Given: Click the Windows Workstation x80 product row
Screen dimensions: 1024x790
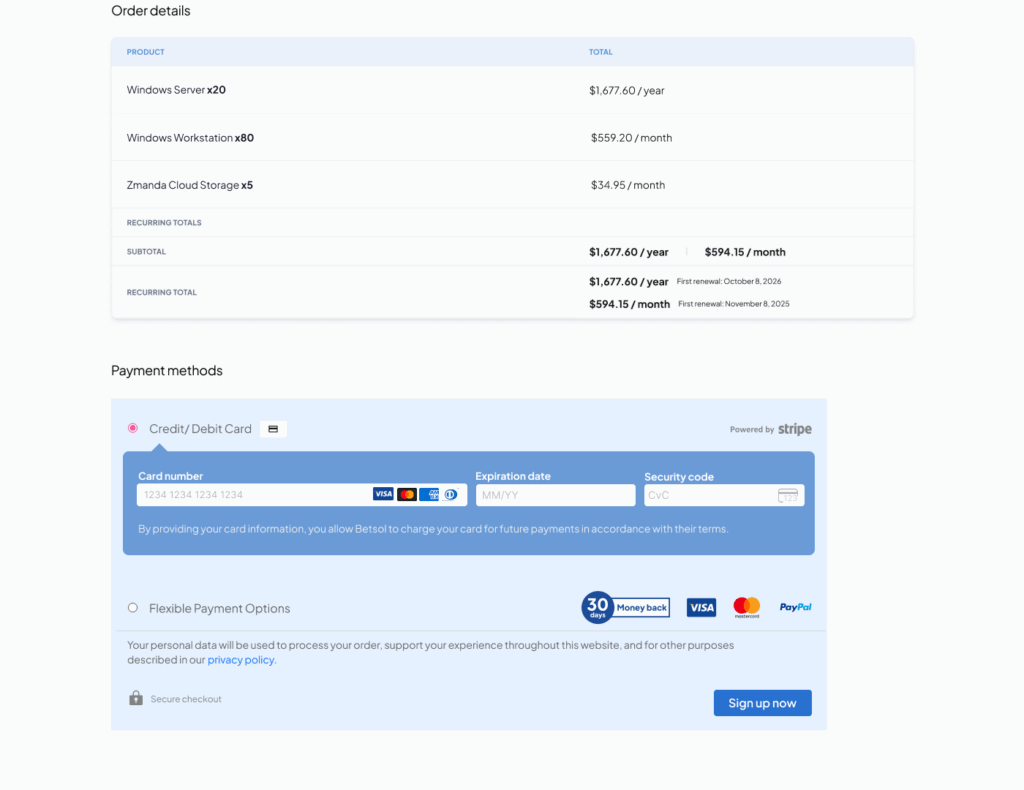Looking at the screenshot, I should click(512, 138).
